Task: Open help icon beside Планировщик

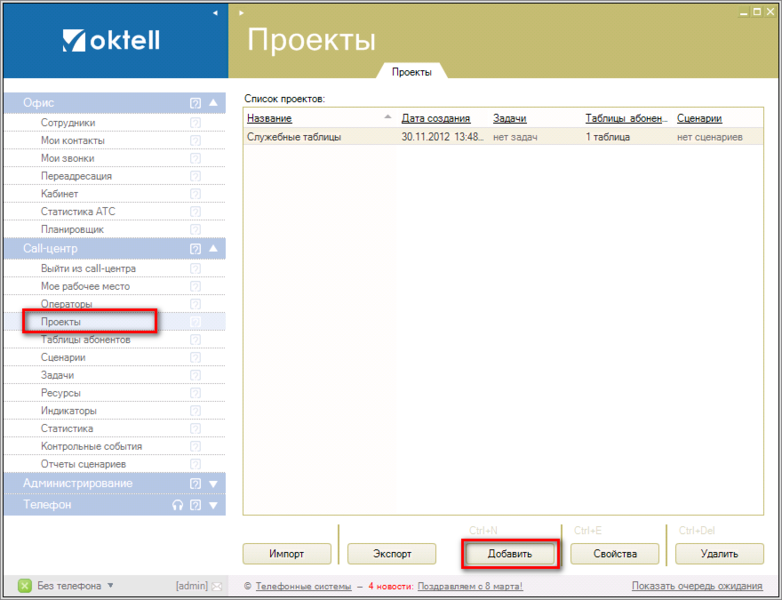Action: (196, 229)
